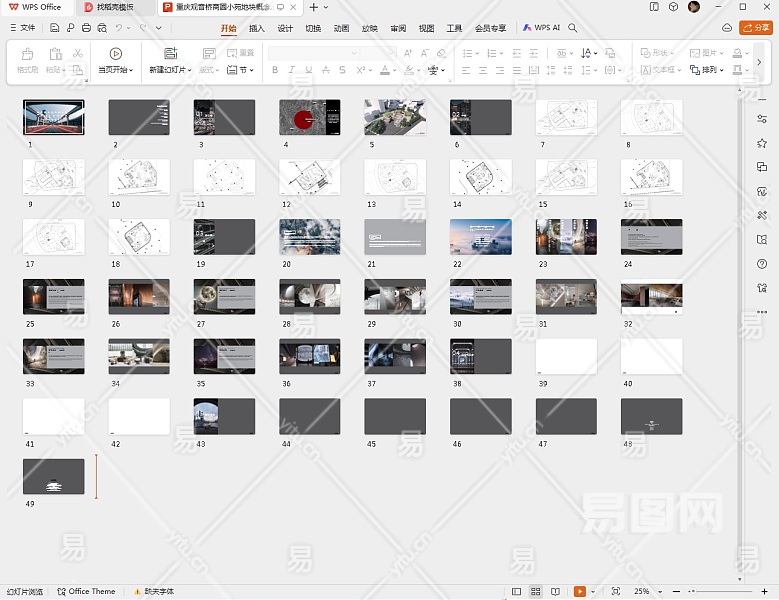The image size is (779, 600).
Task: Click the orange 分享 share button
Action: (755, 28)
